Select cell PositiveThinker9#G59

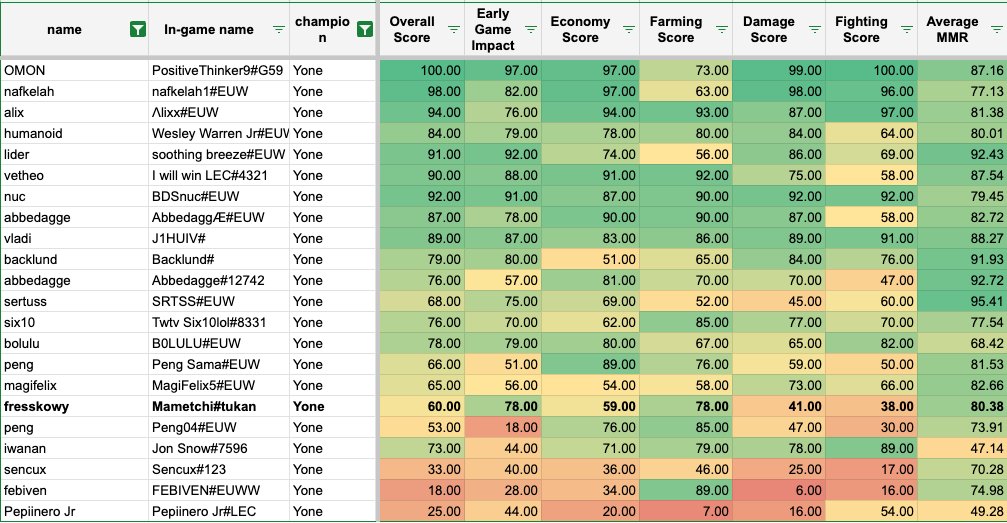tap(219, 71)
